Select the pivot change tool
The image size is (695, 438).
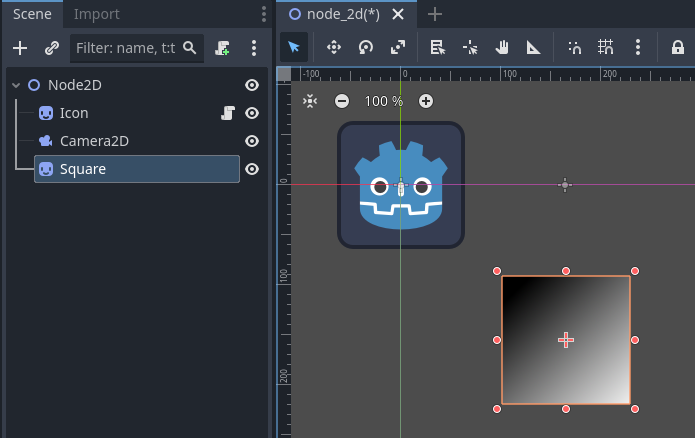(470, 47)
